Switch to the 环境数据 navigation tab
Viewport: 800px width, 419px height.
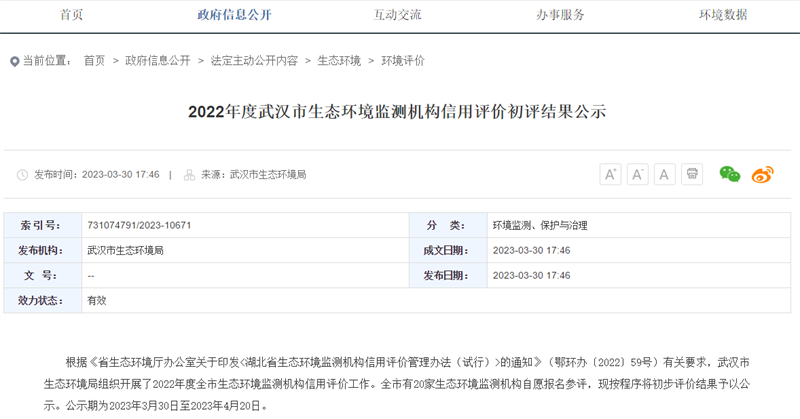click(723, 15)
